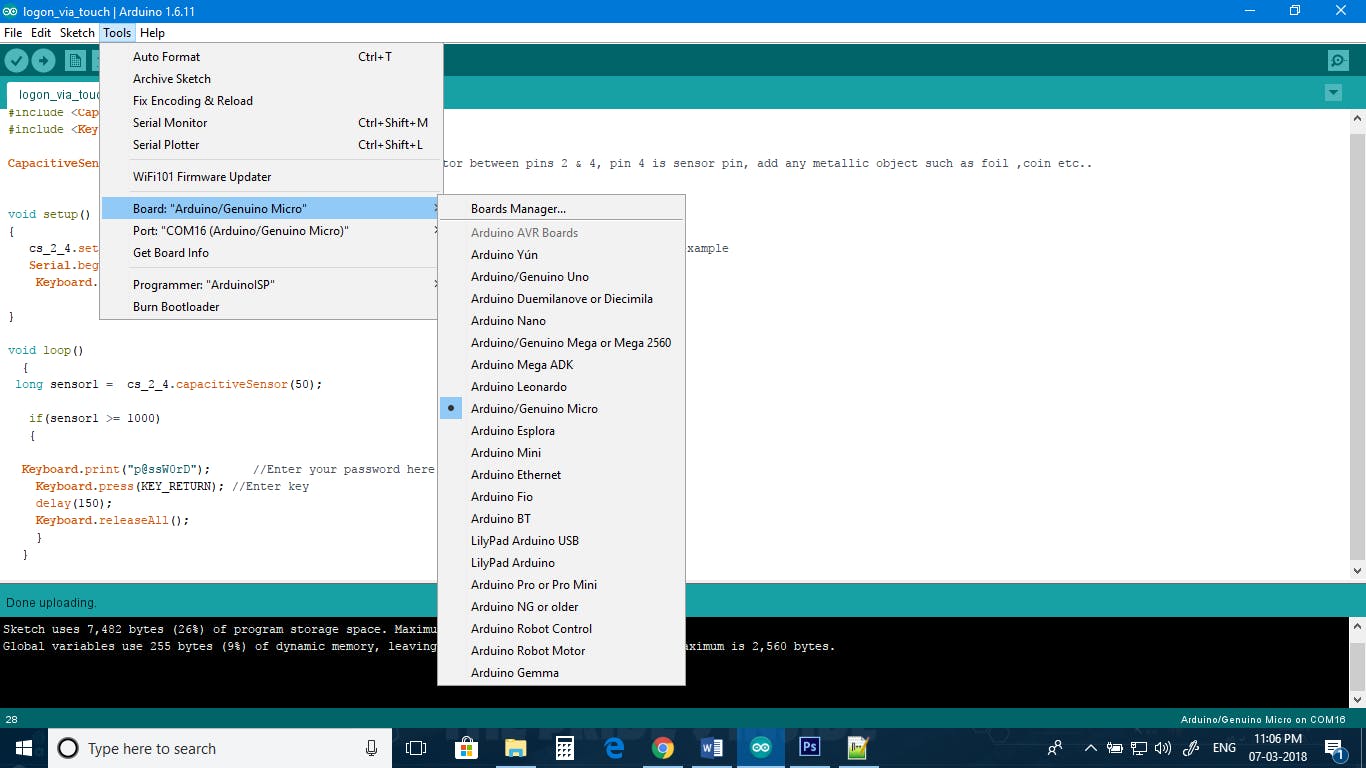The height and width of the screenshot is (768, 1366).
Task: Choose Archive Sketch menu entry
Action: pyautogui.click(x=271, y=79)
